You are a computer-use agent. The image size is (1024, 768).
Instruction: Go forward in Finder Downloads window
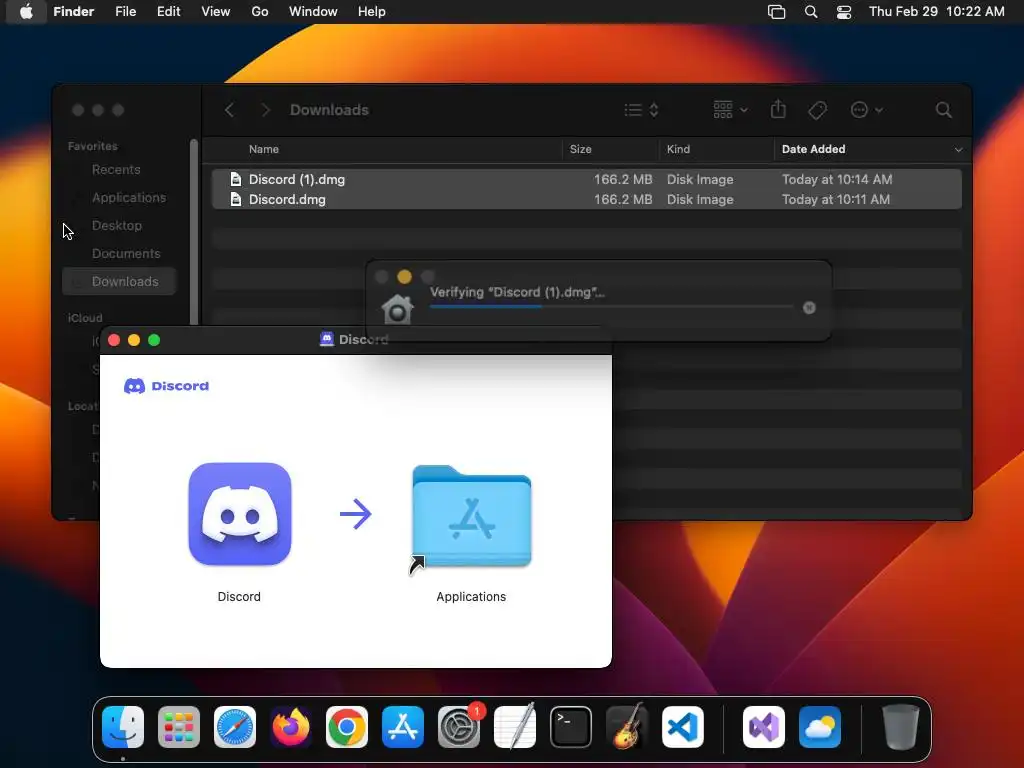pyautogui.click(x=265, y=110)
